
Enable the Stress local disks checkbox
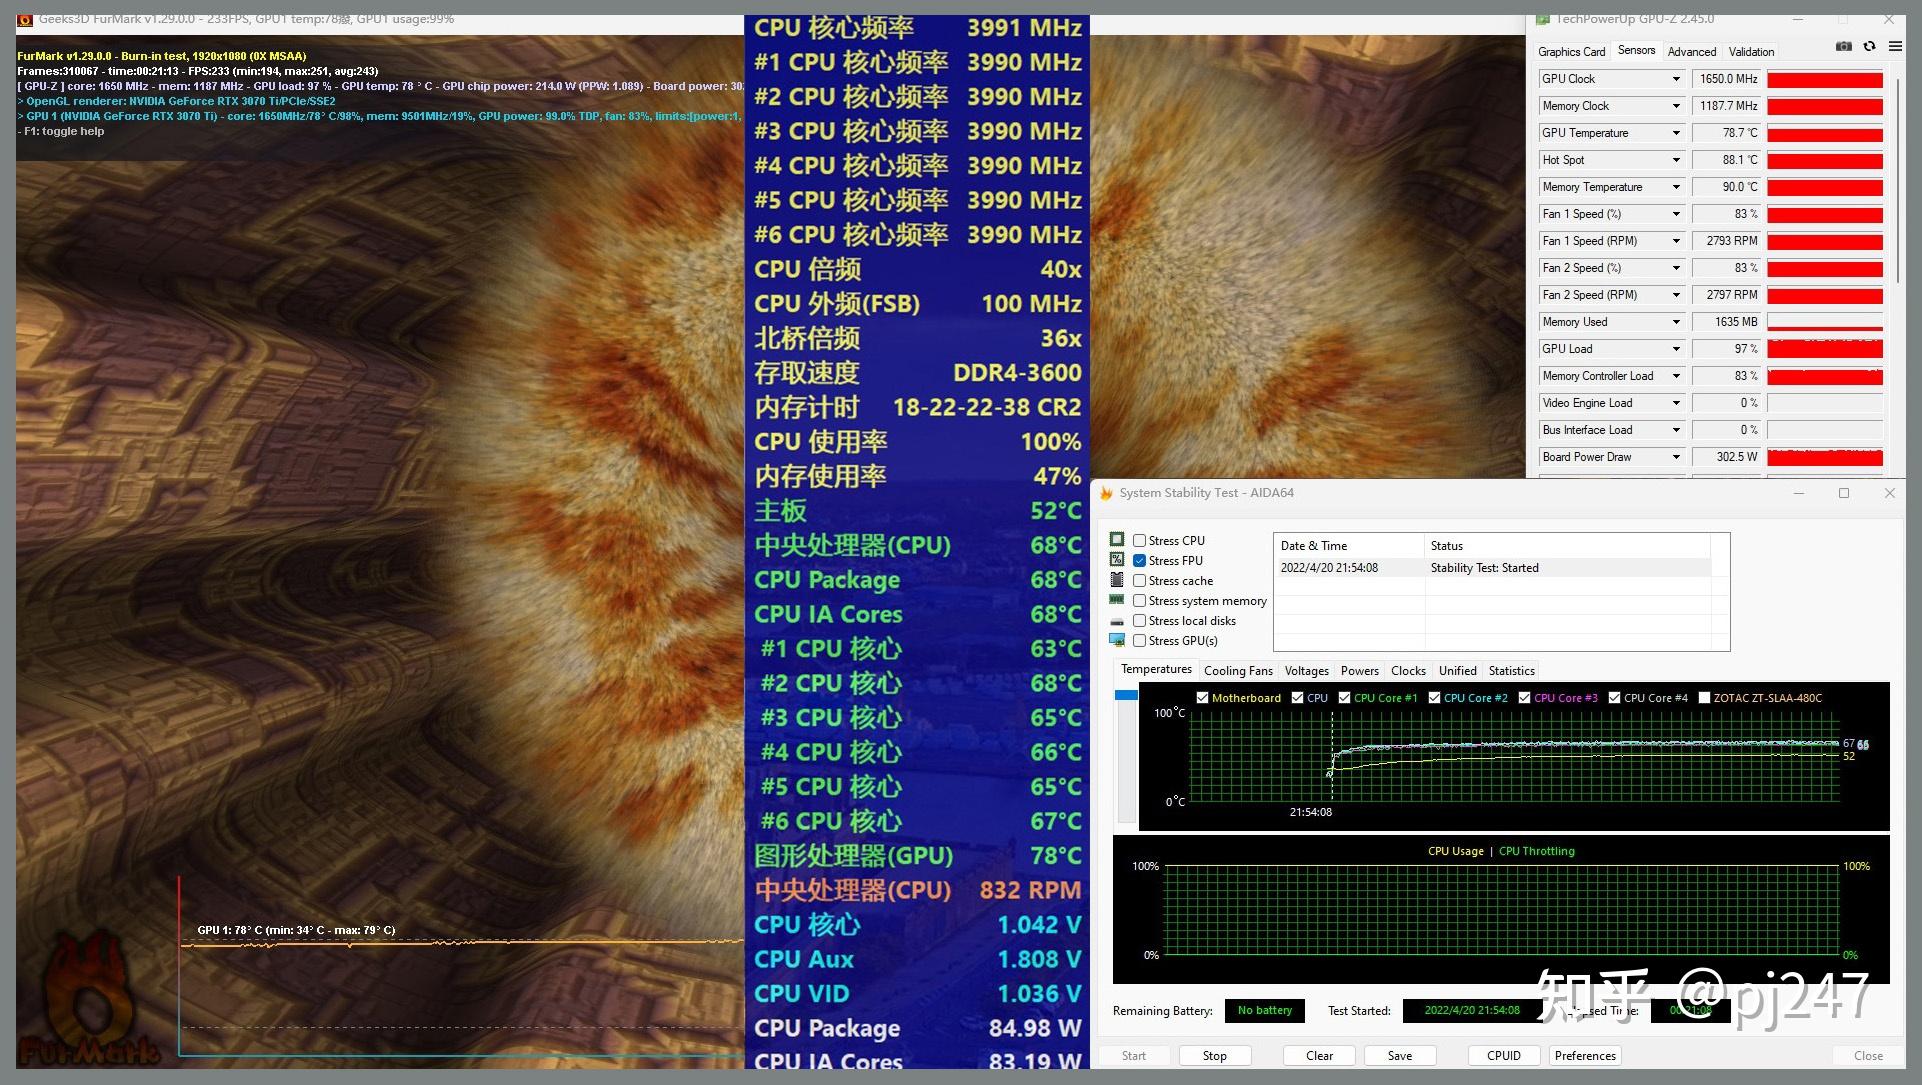click(x=1139, y=620)
